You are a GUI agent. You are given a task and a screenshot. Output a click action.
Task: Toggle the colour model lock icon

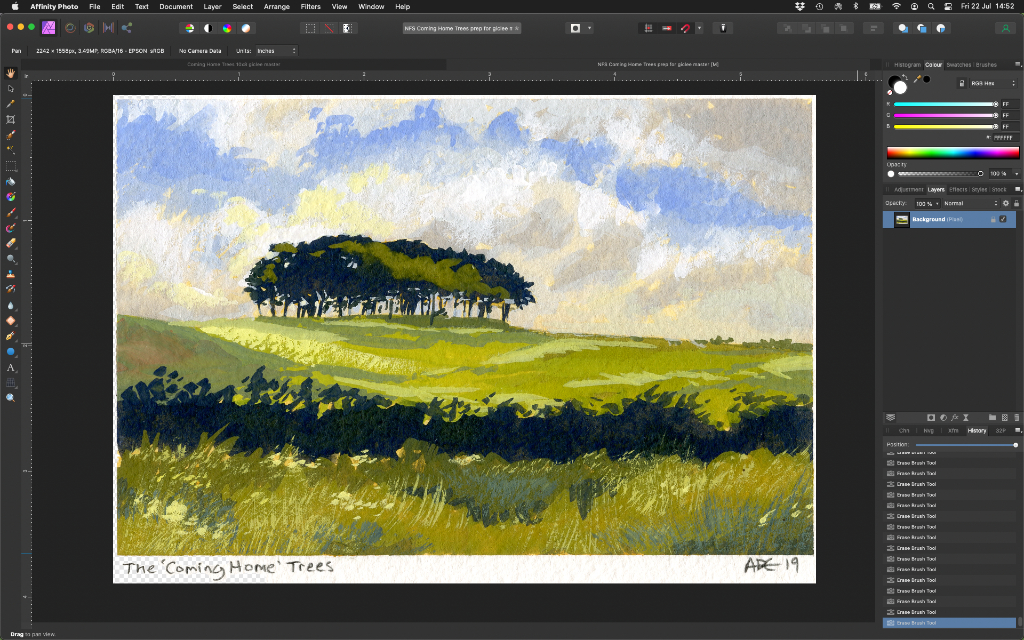[x=961, y=83]
